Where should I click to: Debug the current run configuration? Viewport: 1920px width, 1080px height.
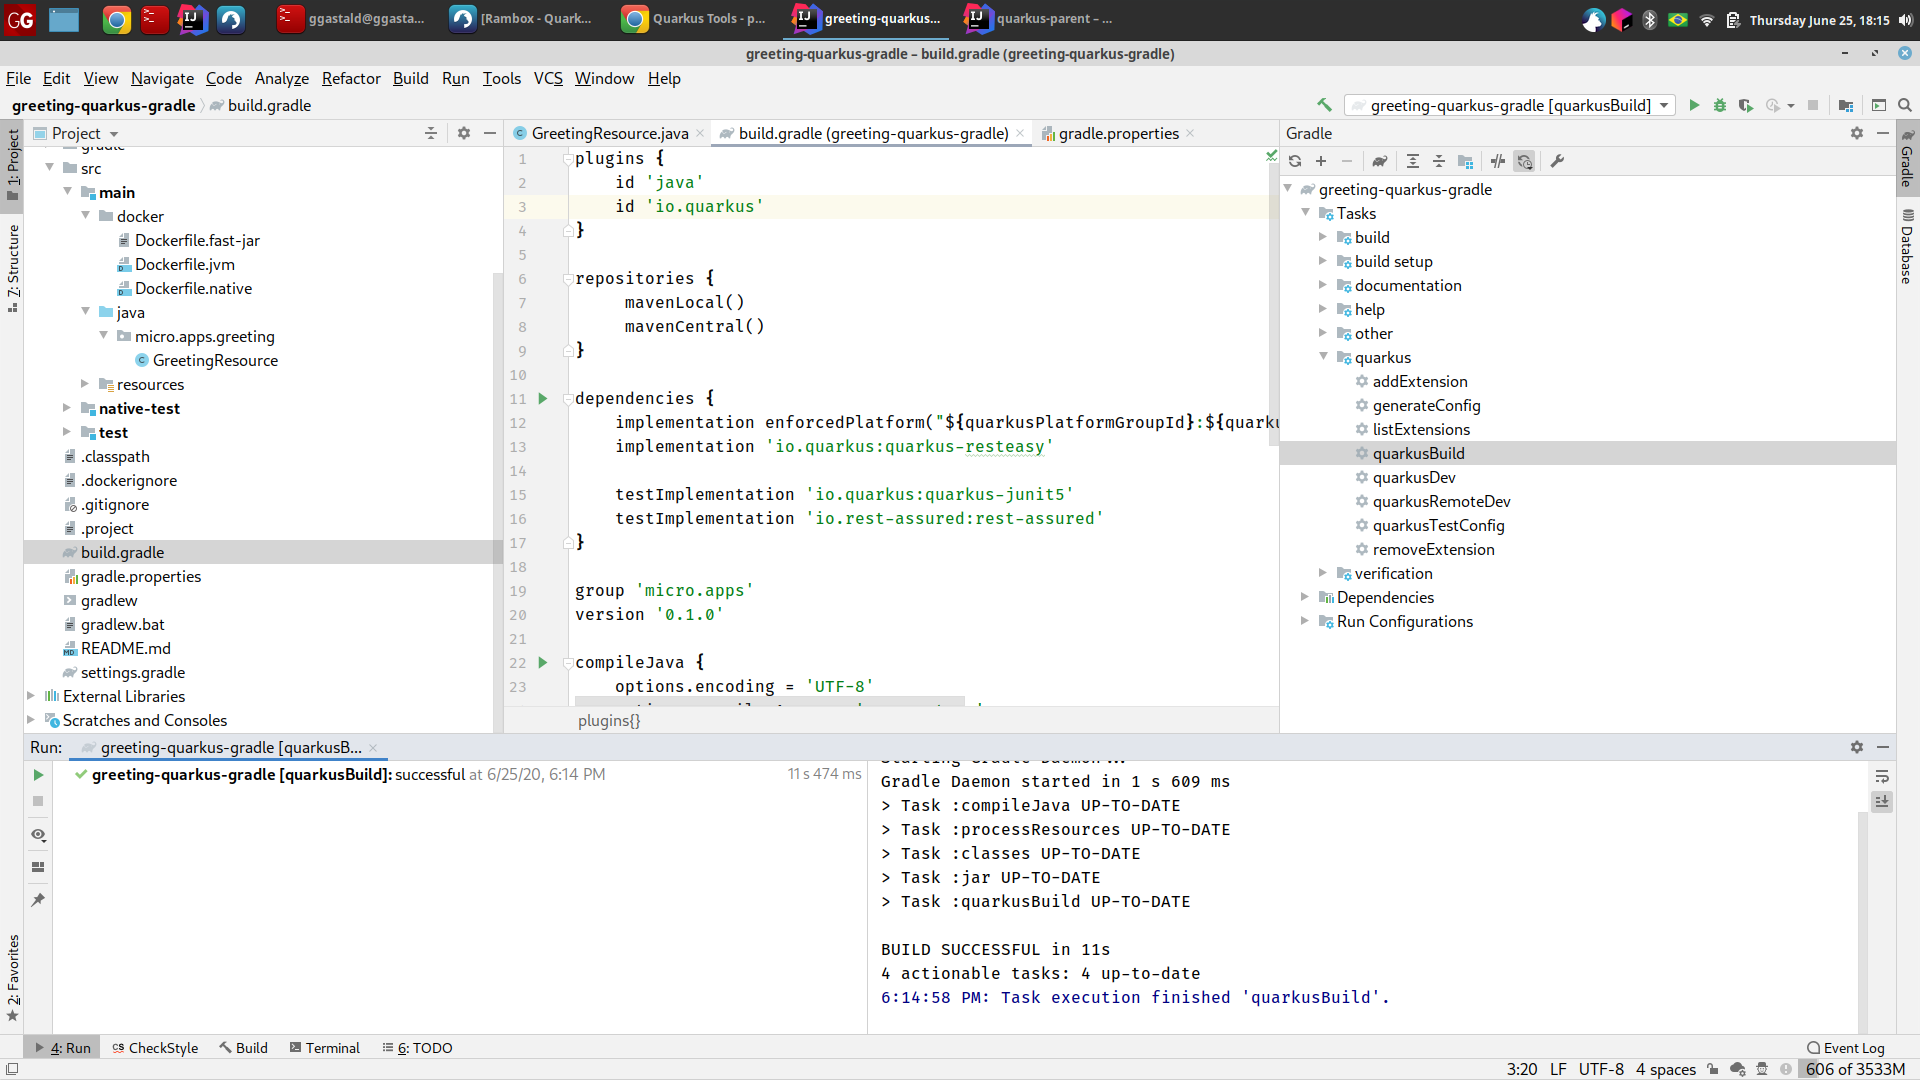(x=1720, y=105)
